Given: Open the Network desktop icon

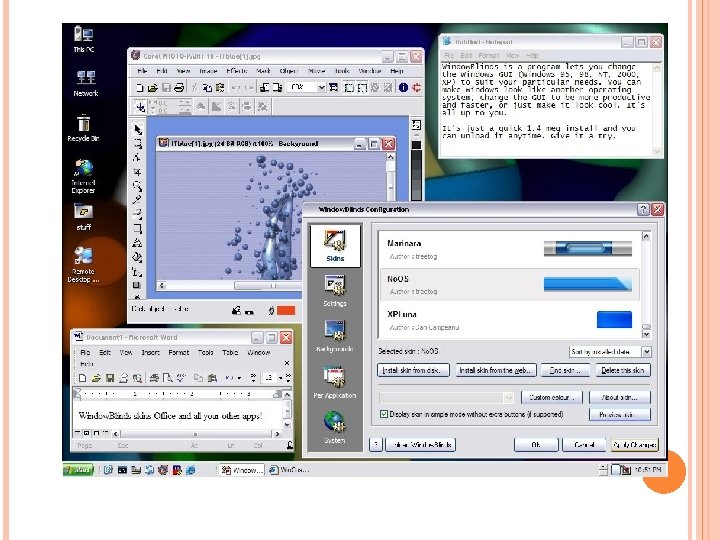Looking at the screenshot, I should pyautogui.click(x=85, y=83).
